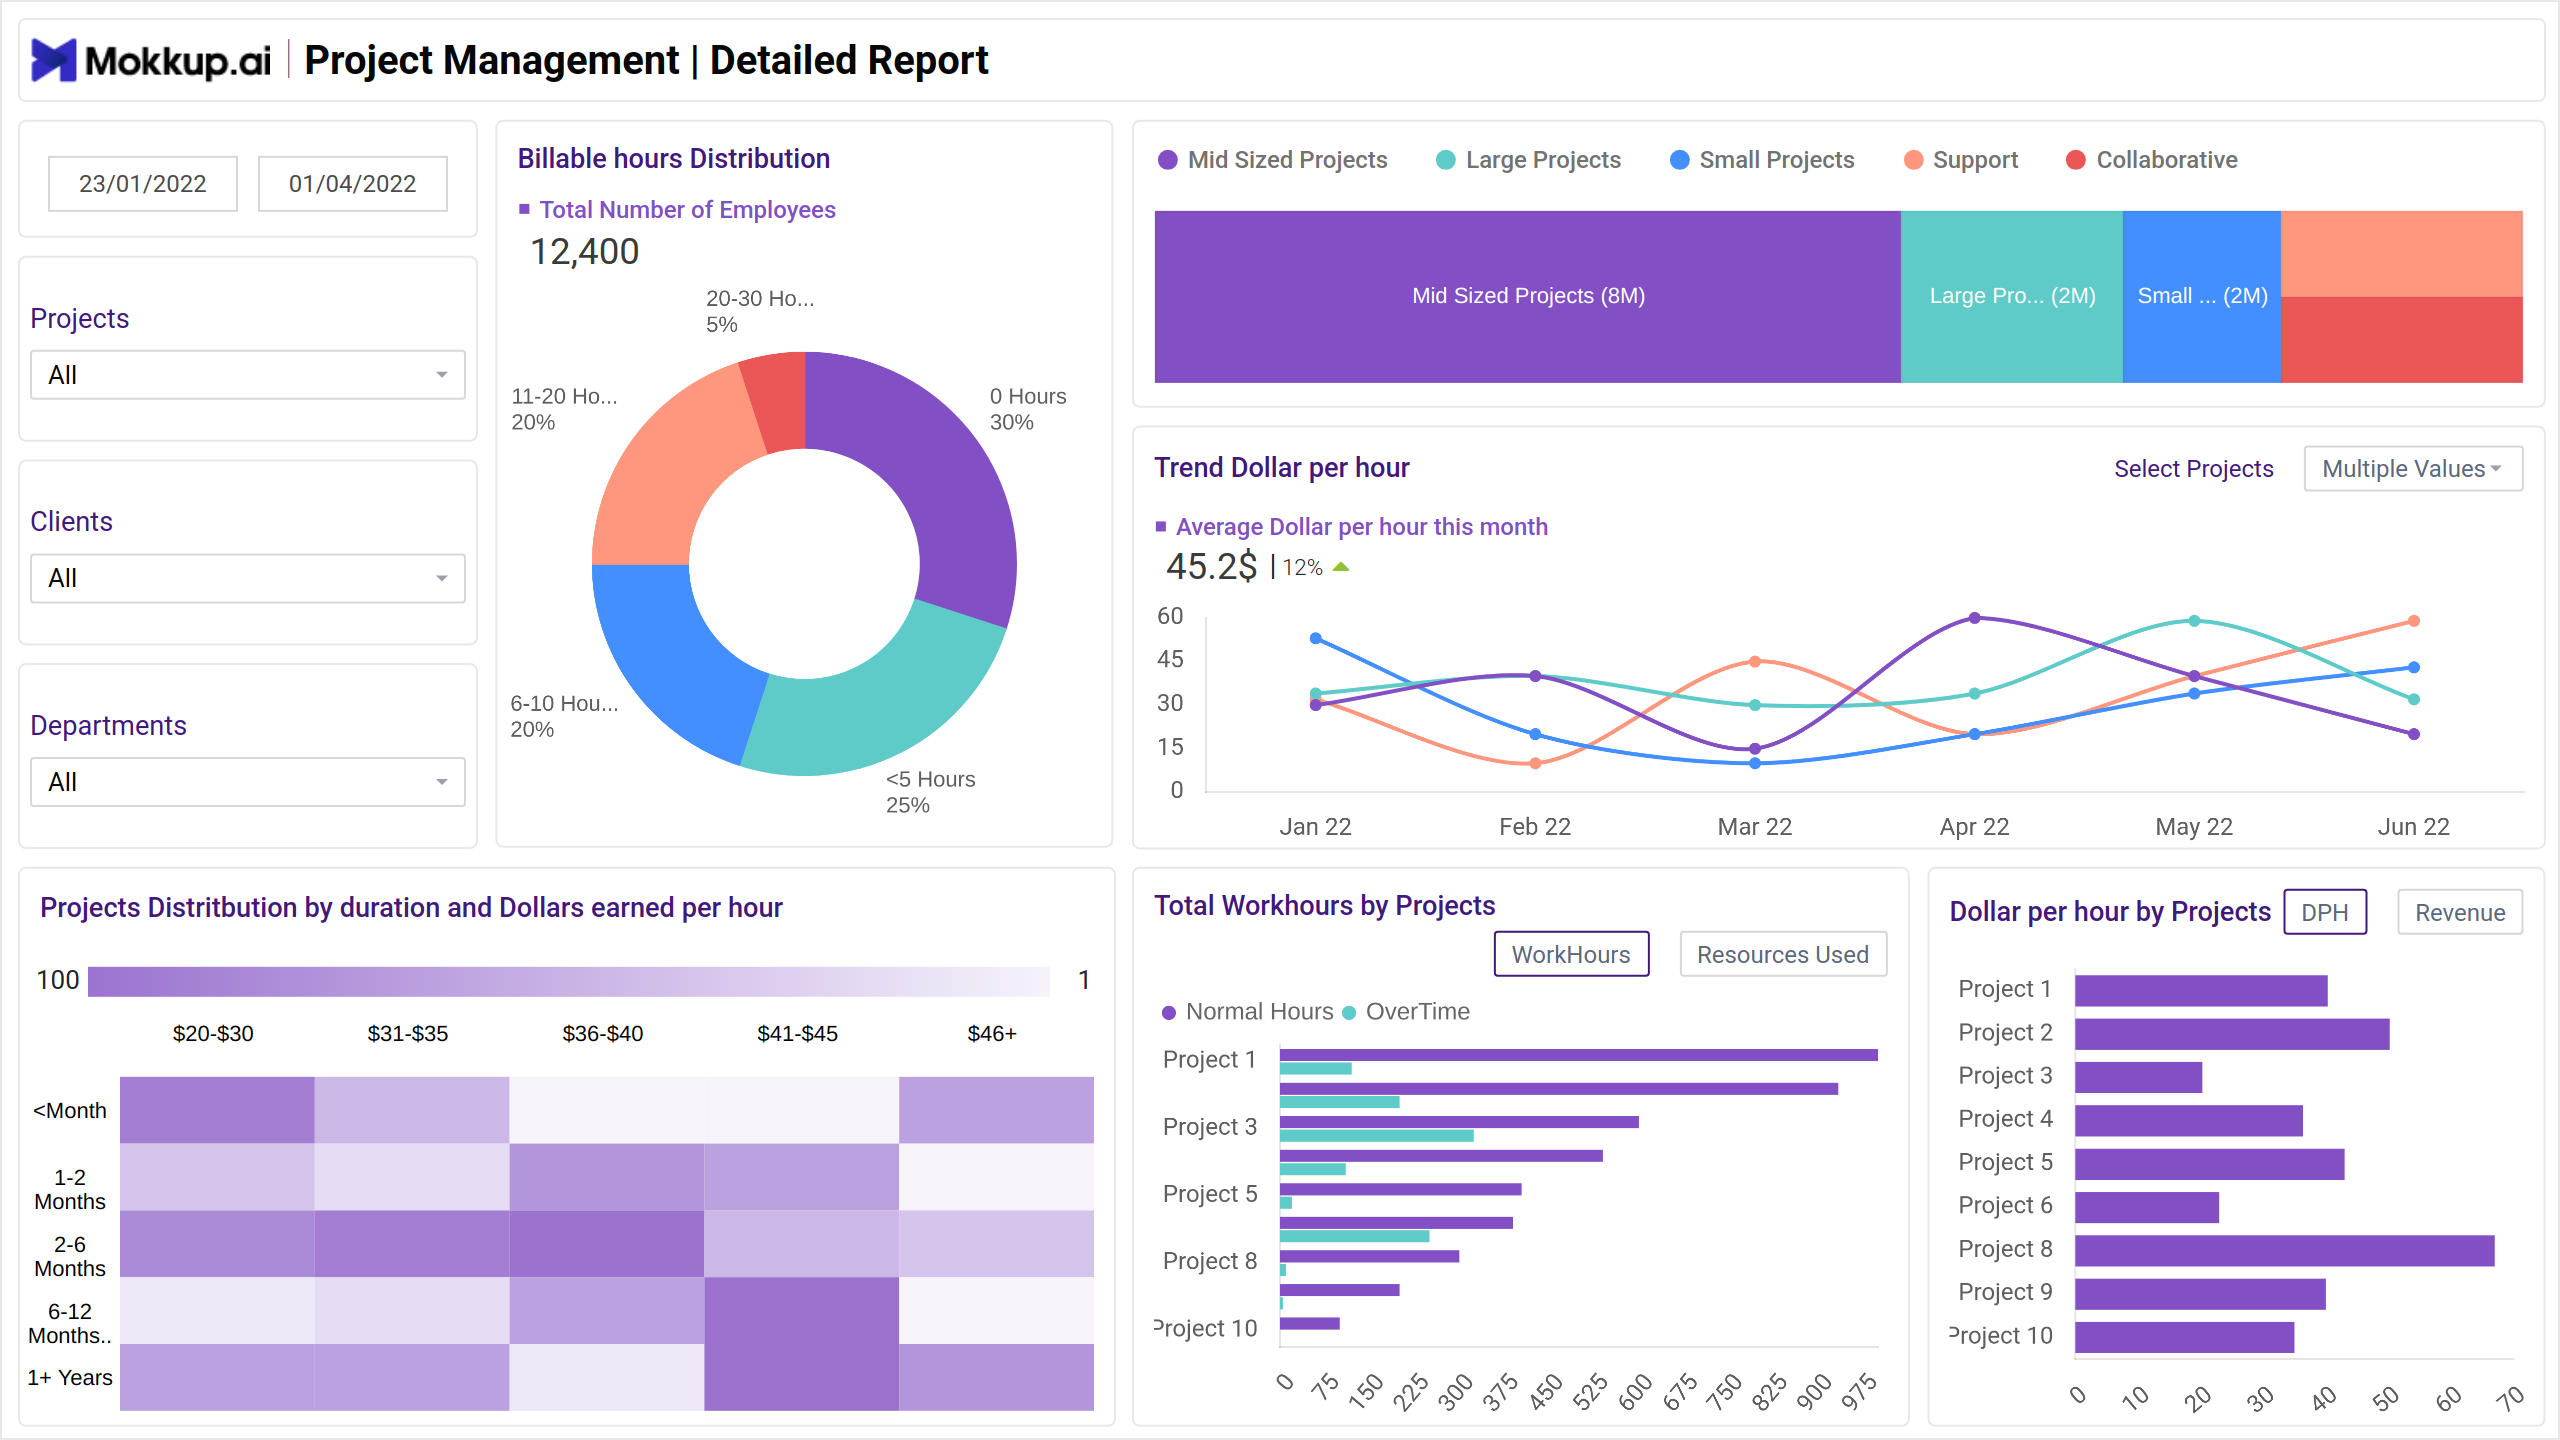Click heatmap cell <Month at $20-$30
The height and width of the screenshot is (1440, 2560).
(x=217, y=1110)
